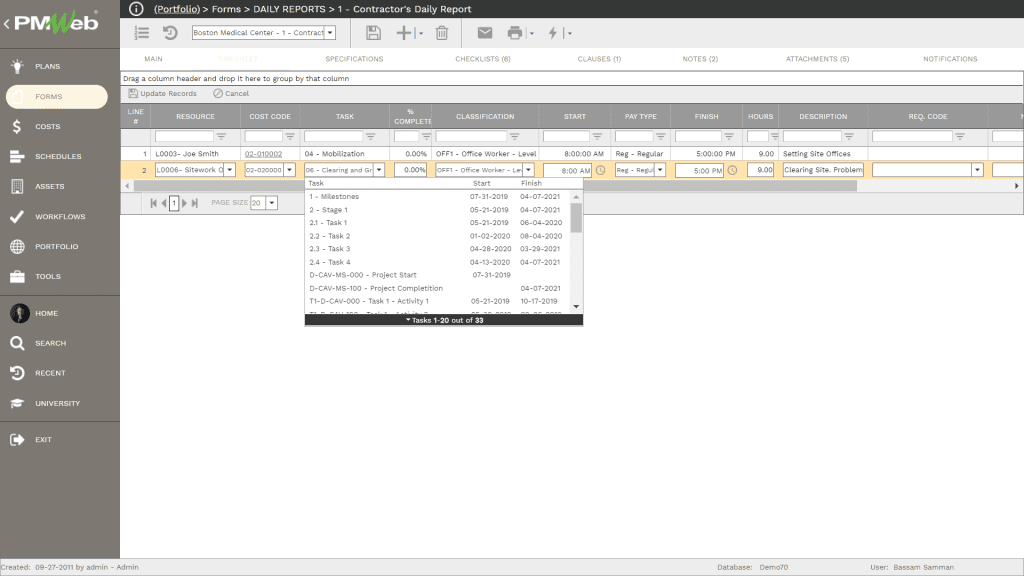Viewport: 1024px width, 576px height.
Task: Open Workflows module in sidebar
Action: click(x=60, y=216)
